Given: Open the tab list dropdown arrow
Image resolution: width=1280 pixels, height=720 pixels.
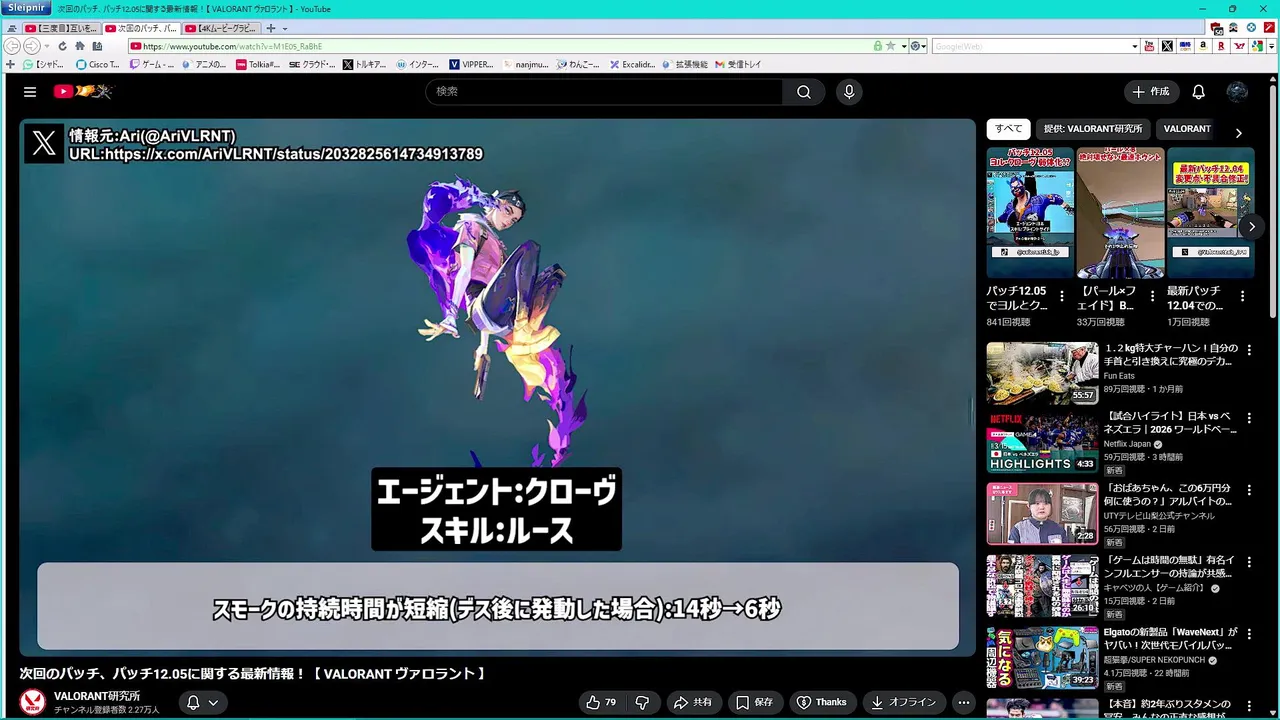Looking at the screenshot, I should (x=285, y=28).
